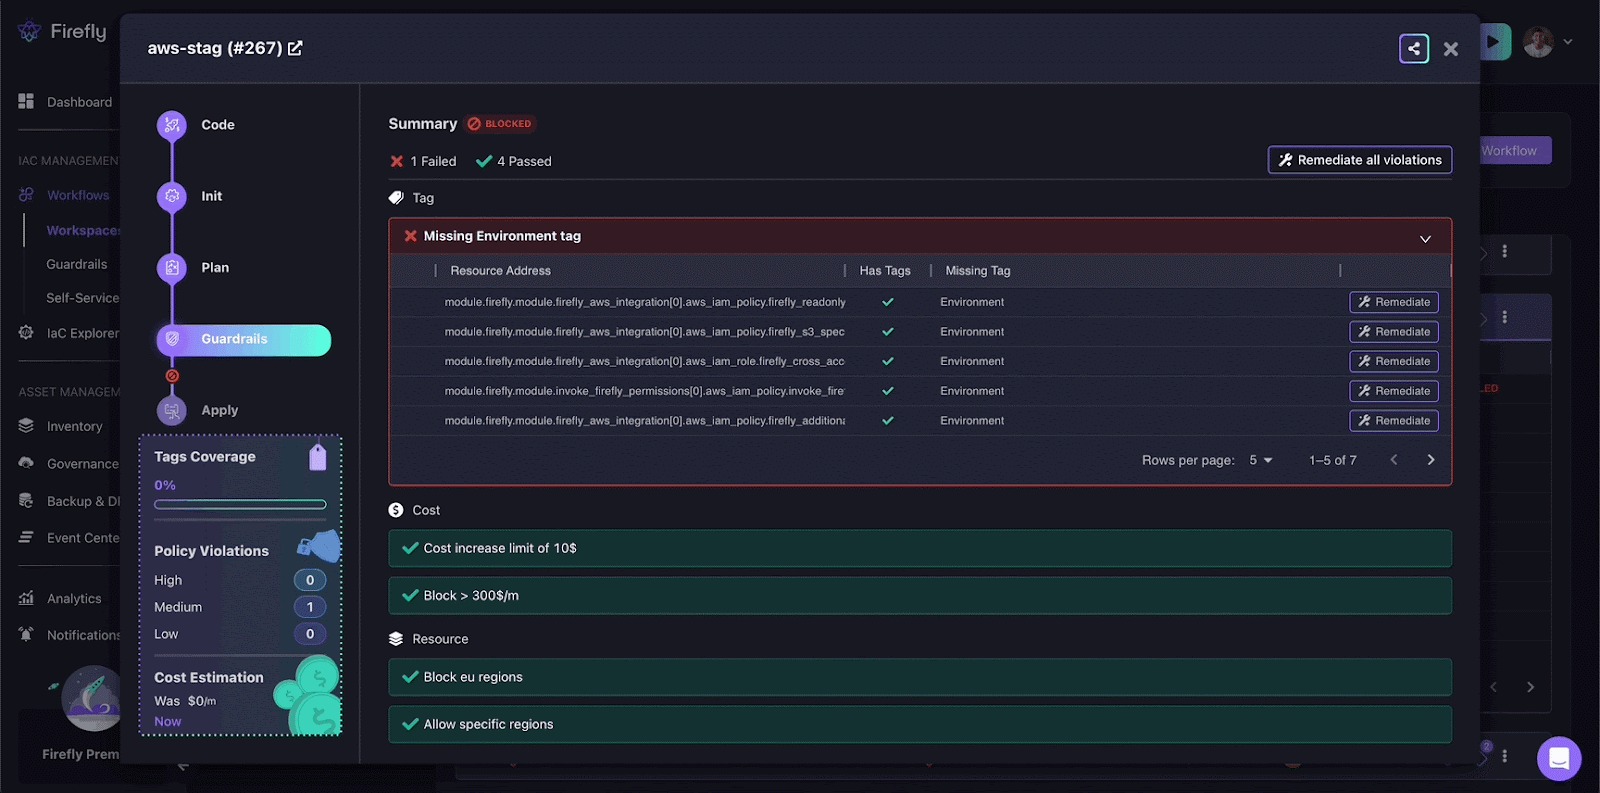Click the Analytics sidebar icon

26,598
